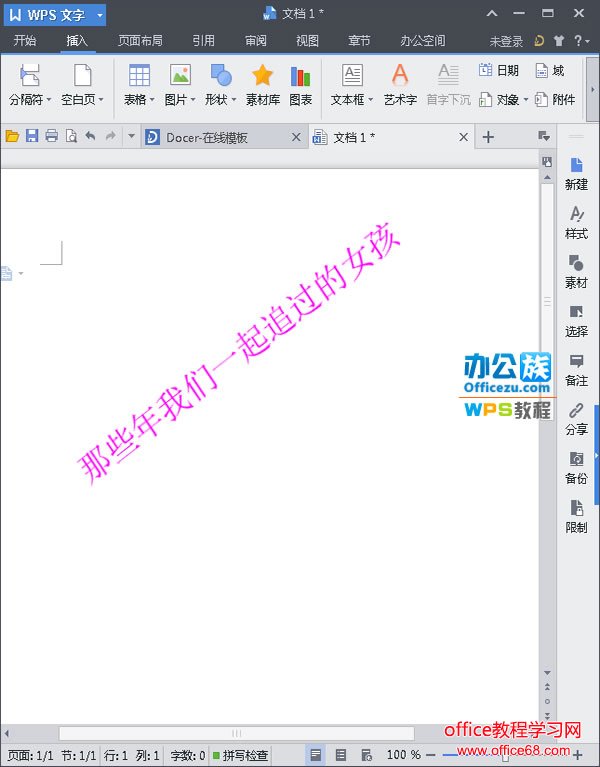
Task: Switch to outline view button
Action: (x=341, y=755)
